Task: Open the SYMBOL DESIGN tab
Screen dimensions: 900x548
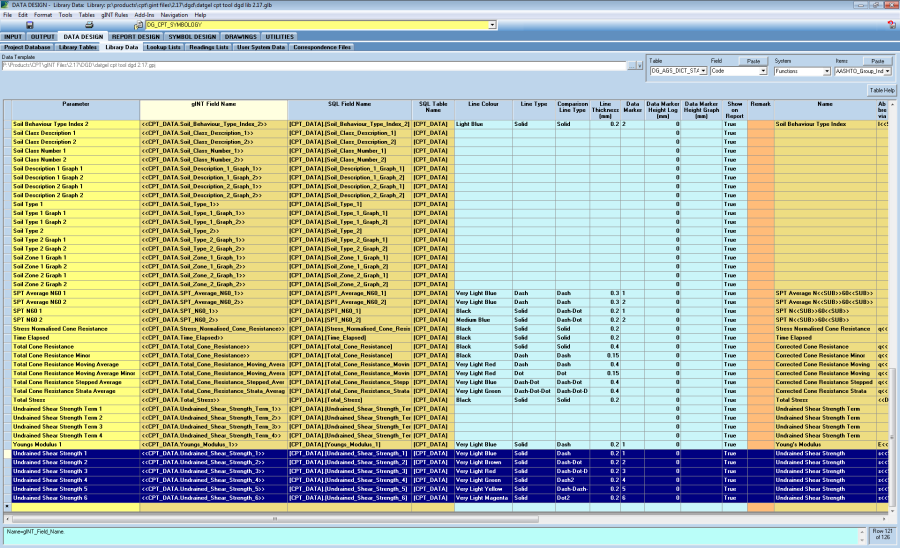Action: pyautogui.click(x=191, y=36)
